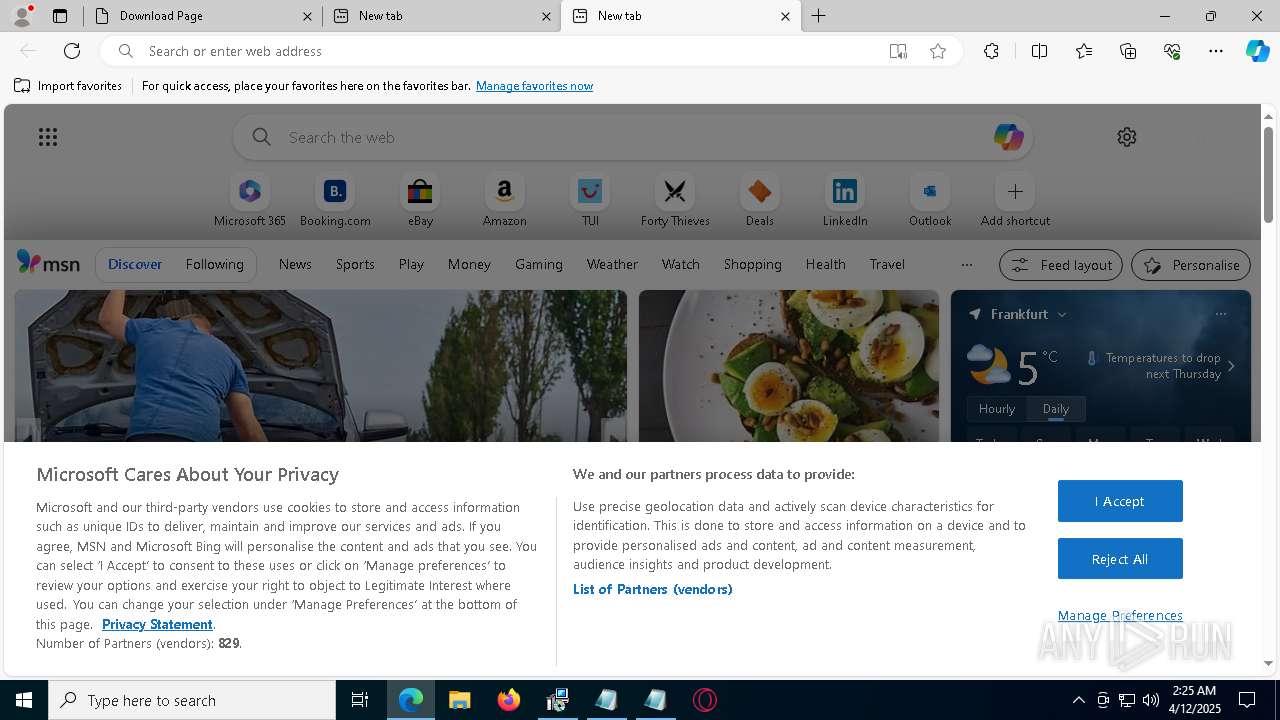1280x720 pixels.
Task: Click the immersive reader icon in the address bar
Action: 898,51
